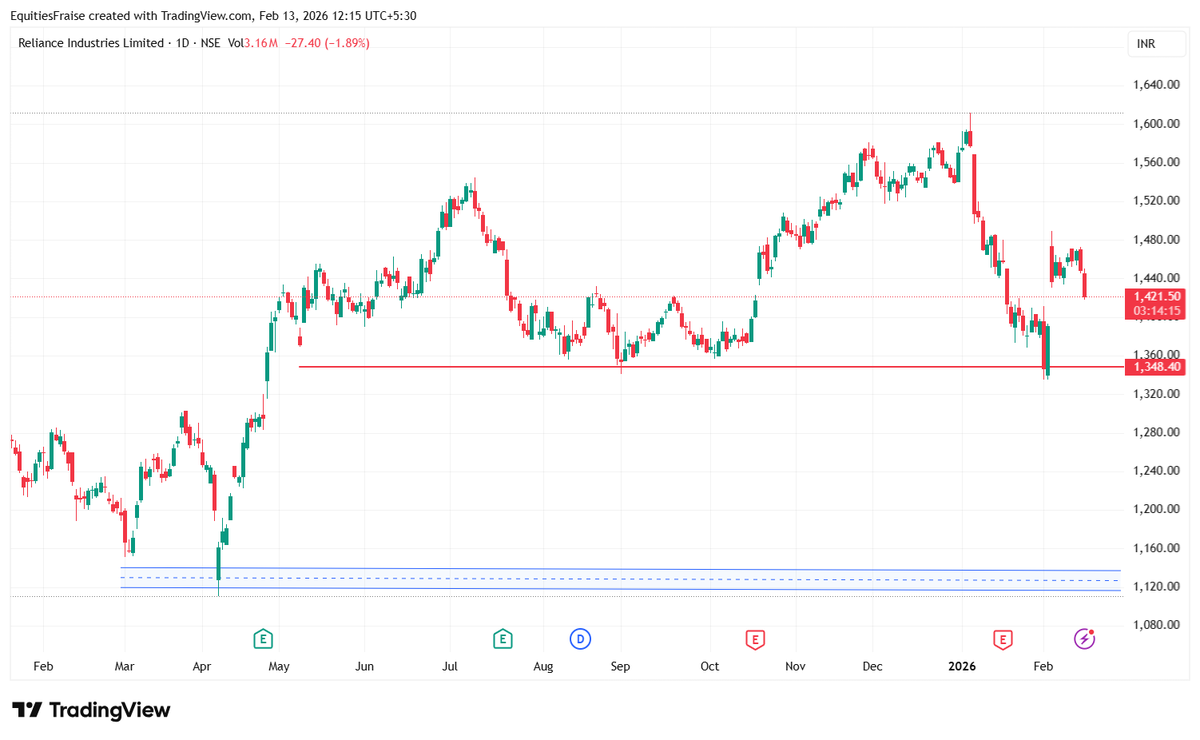This screenshot has height=740, width=1200.
Task: Click the Oct label on the time axis
Action: click(709, 666)
